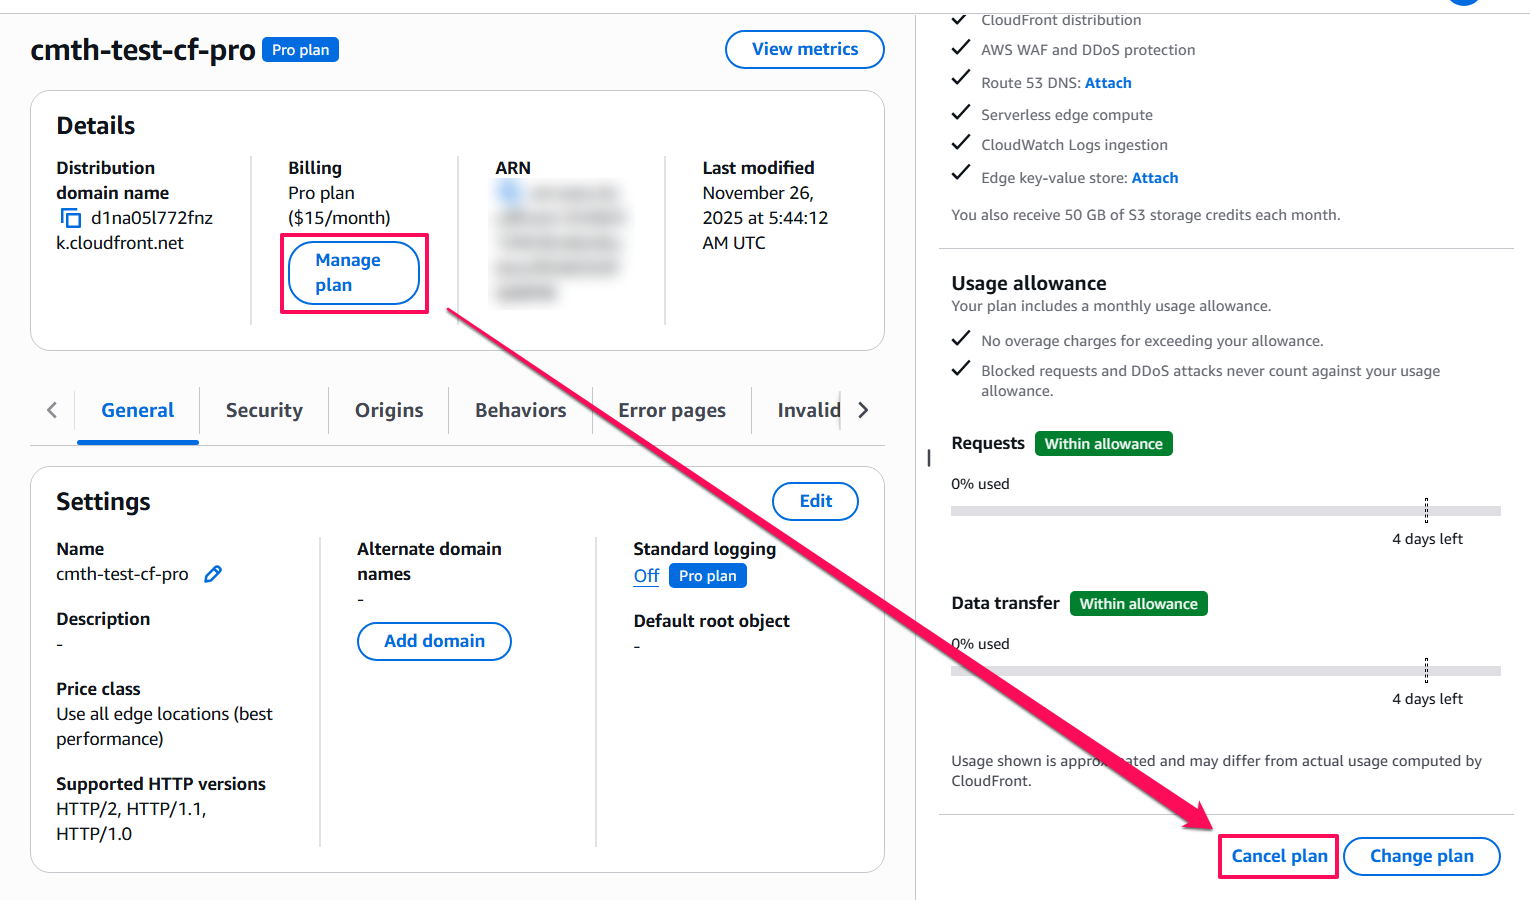Viewport: 1530px width, 900px height.
Task: Click the Change plan button
Action: [x=1421, y=856]
